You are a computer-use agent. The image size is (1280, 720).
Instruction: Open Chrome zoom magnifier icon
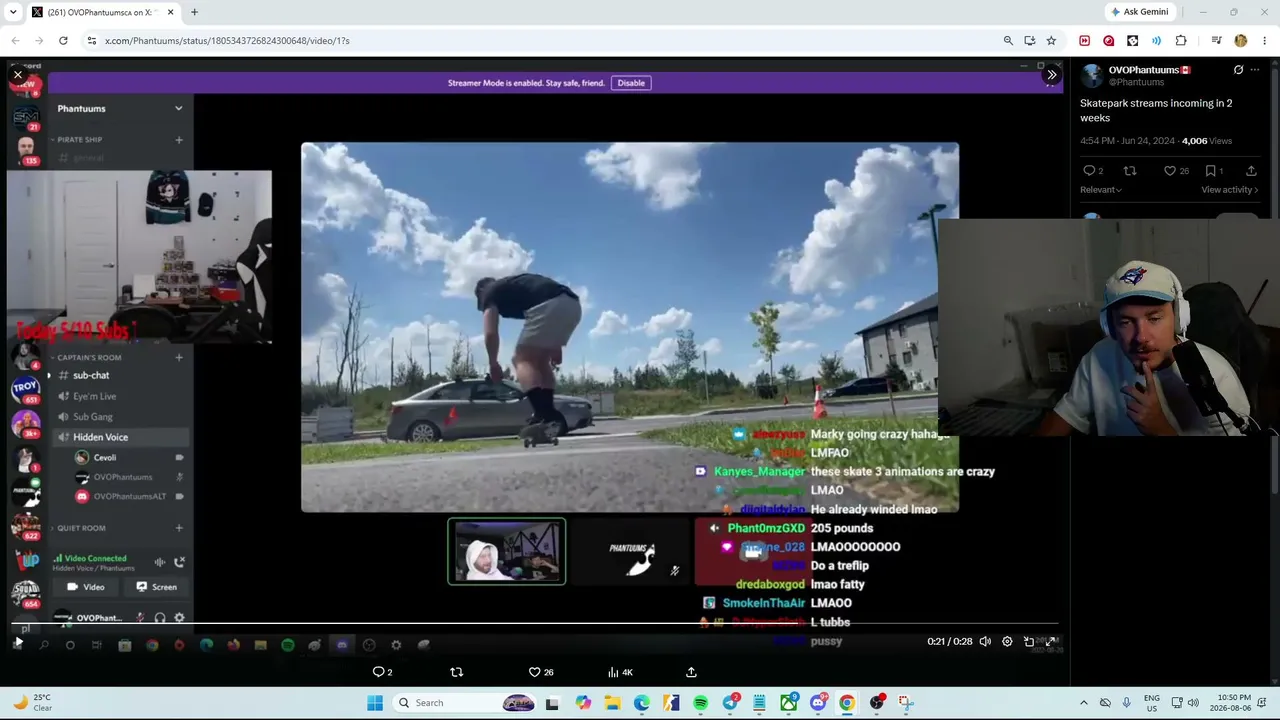tap(1008, 41)
